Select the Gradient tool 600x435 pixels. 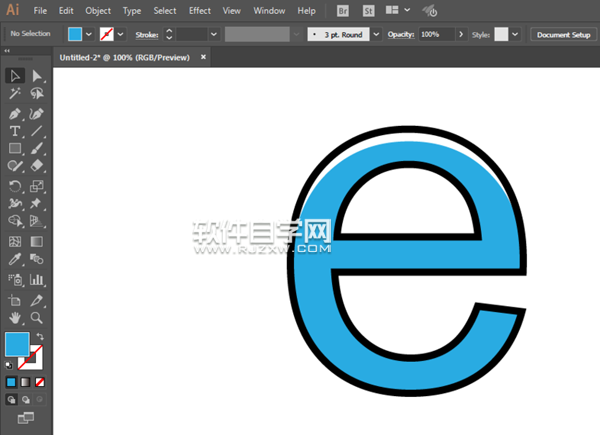point(37,241)
